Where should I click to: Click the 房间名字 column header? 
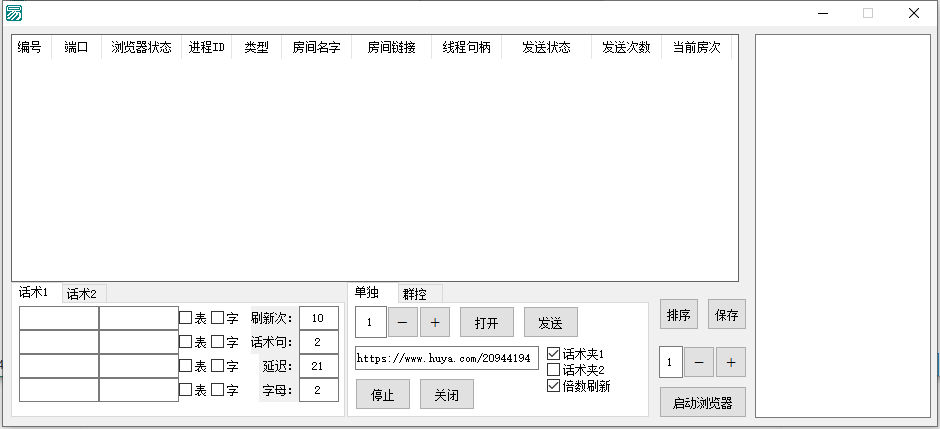[x=316, y=47]
